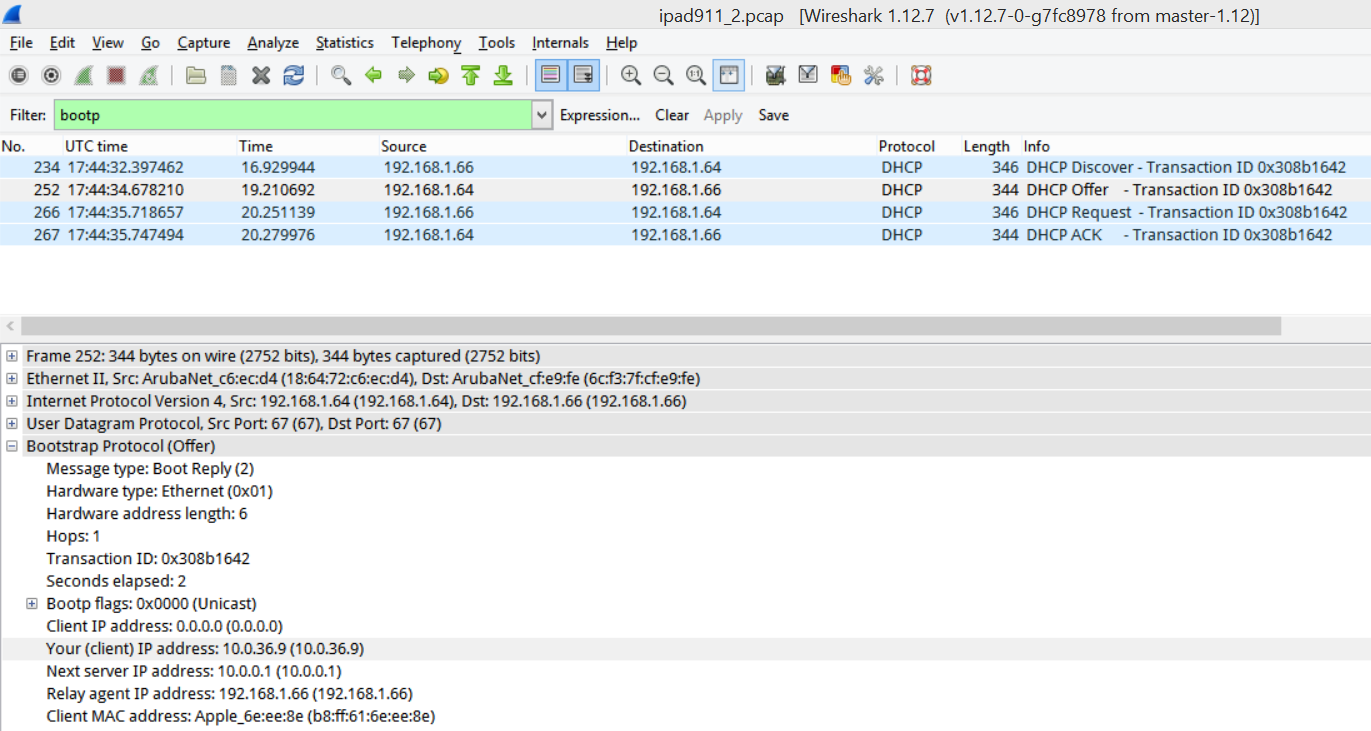1371x731 pixels.
Task: Expand the Frame 252 tree node
Action: (12, 356)
